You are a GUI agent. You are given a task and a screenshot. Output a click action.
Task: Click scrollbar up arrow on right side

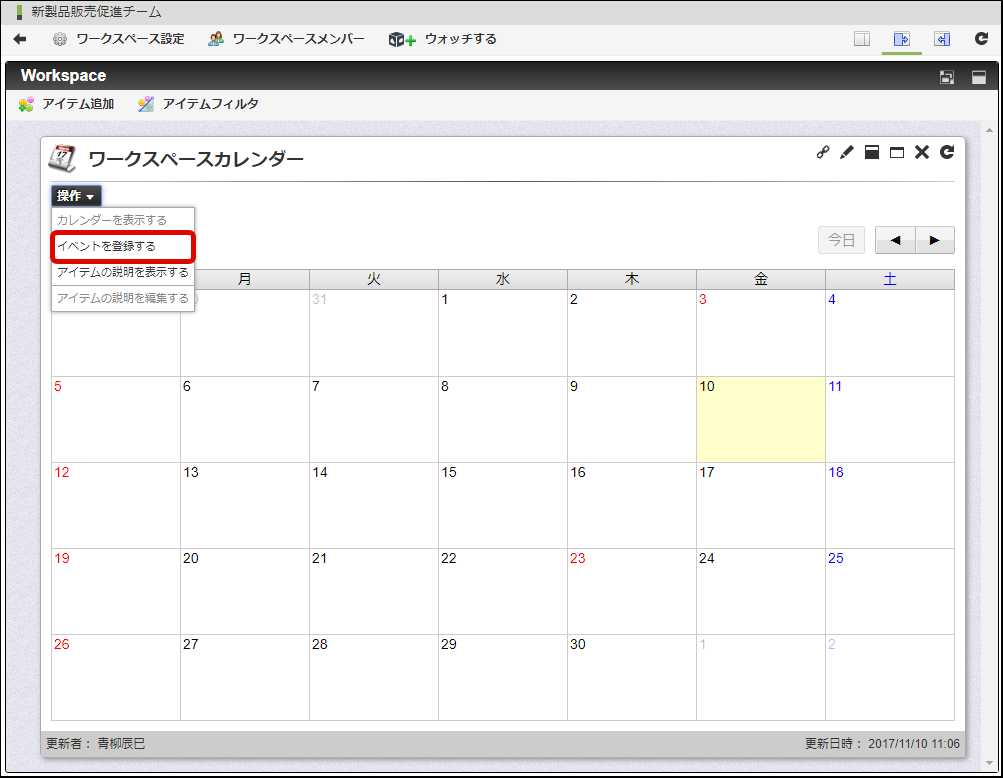click(990, 131)
